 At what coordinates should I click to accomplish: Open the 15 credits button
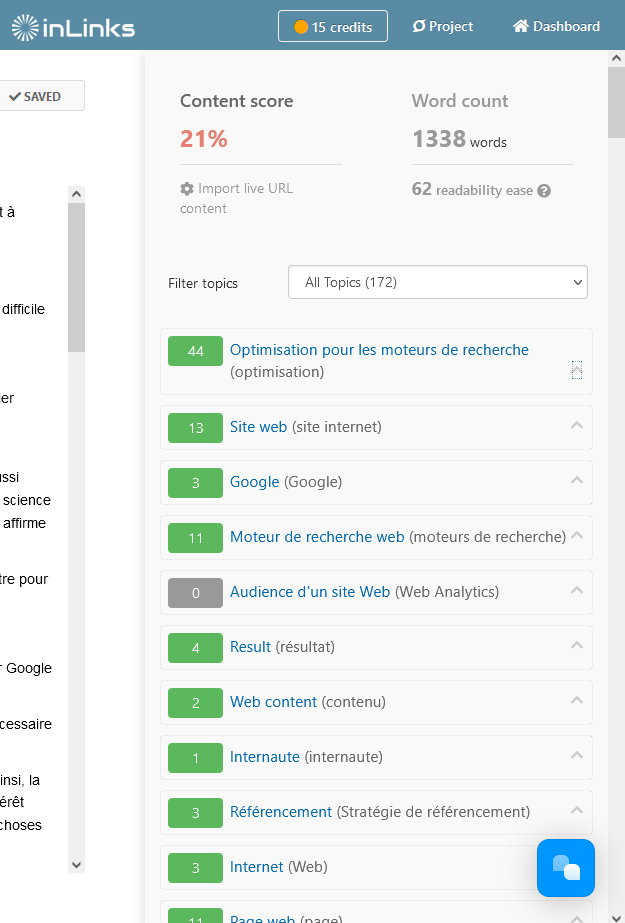point(332,27)
